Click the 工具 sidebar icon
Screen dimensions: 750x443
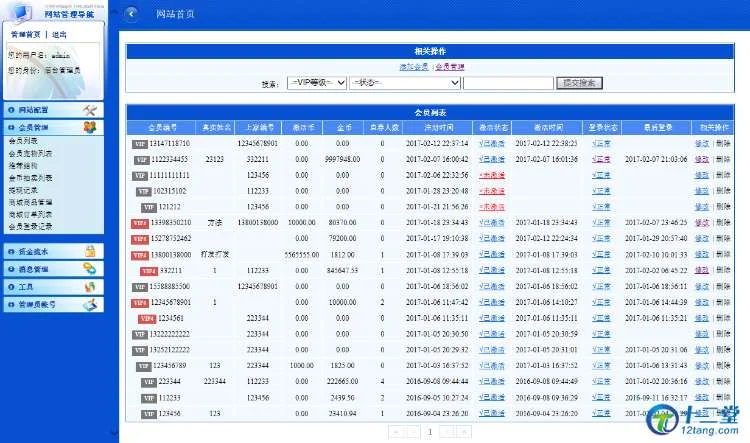[x=90, y=287]
